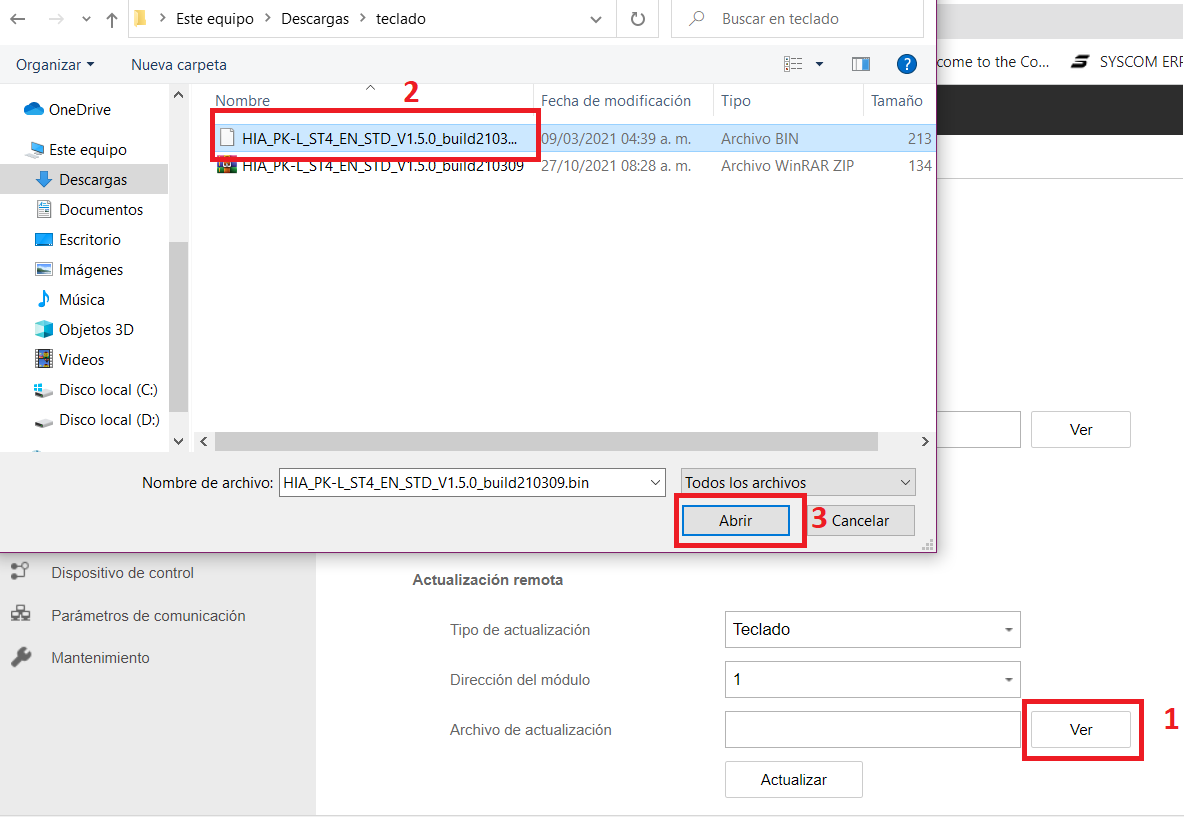Click the horizontal scrollbar in file list

[546, 441]
